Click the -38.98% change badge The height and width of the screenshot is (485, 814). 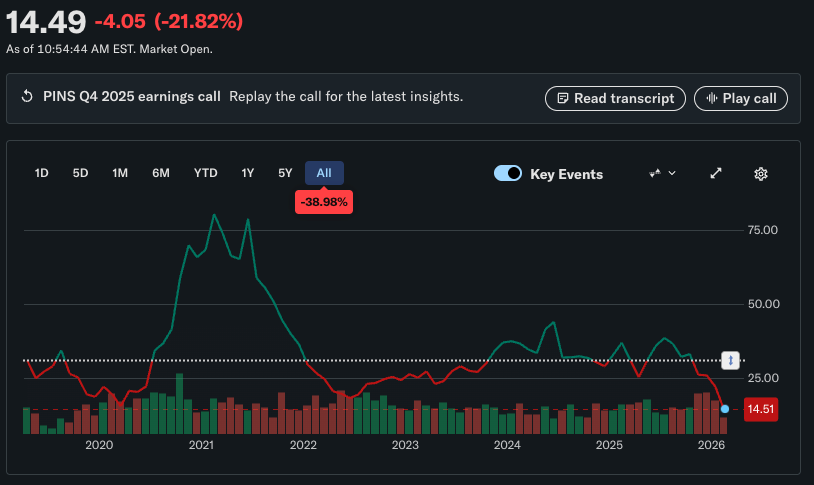324,202
